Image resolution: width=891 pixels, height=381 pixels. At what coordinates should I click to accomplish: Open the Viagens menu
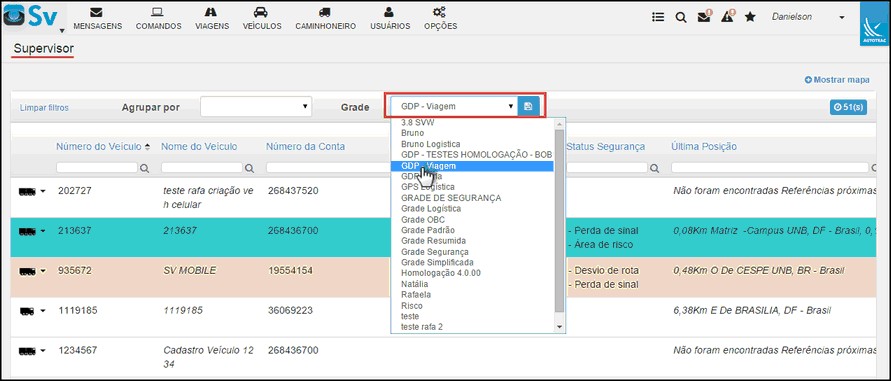(x=212, y=19)
